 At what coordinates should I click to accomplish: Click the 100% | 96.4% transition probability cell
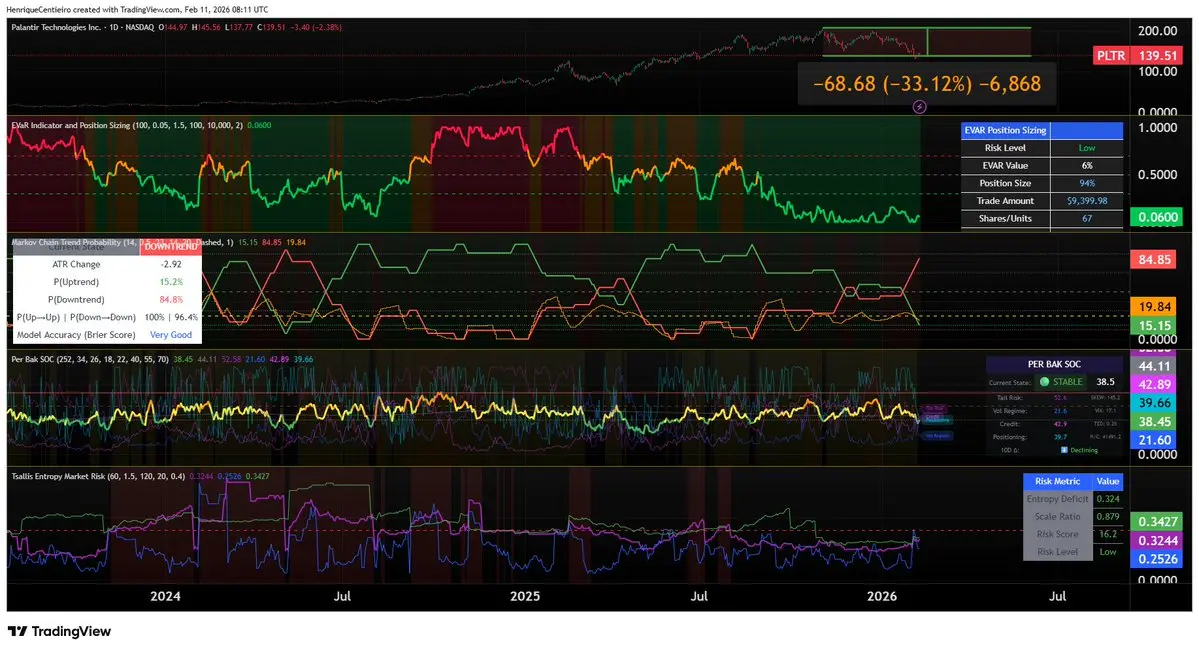(x=171, y=317)
